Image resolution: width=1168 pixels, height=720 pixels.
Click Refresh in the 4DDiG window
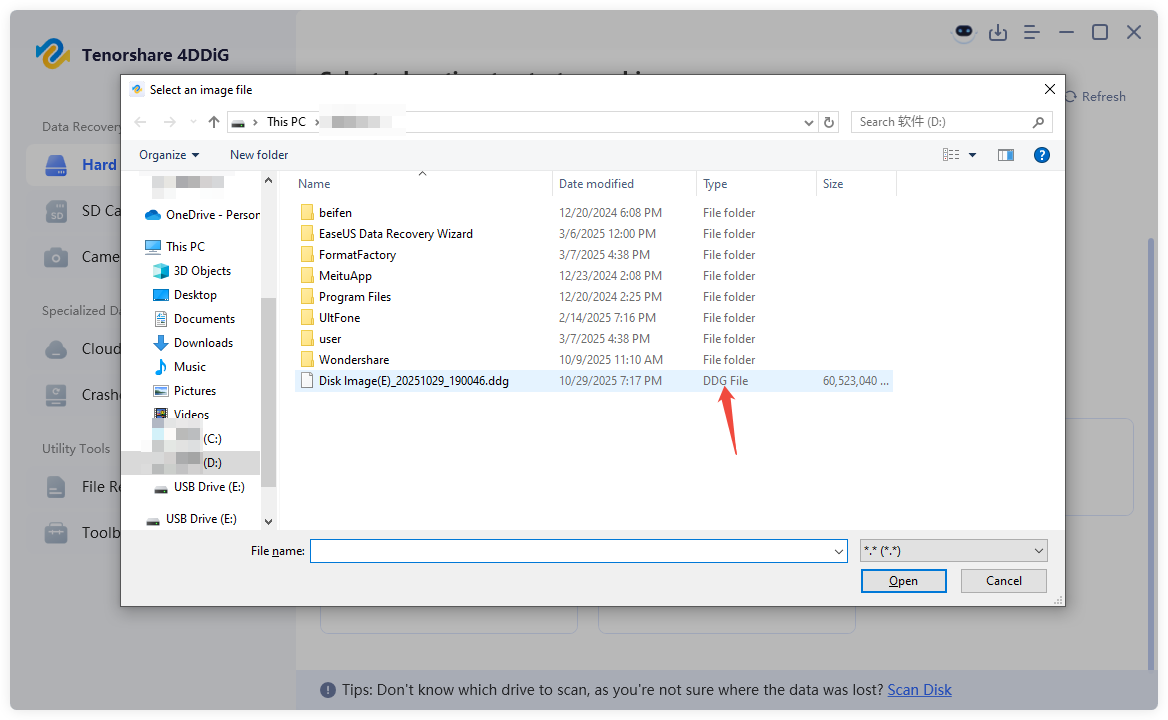click(1096, 97)
